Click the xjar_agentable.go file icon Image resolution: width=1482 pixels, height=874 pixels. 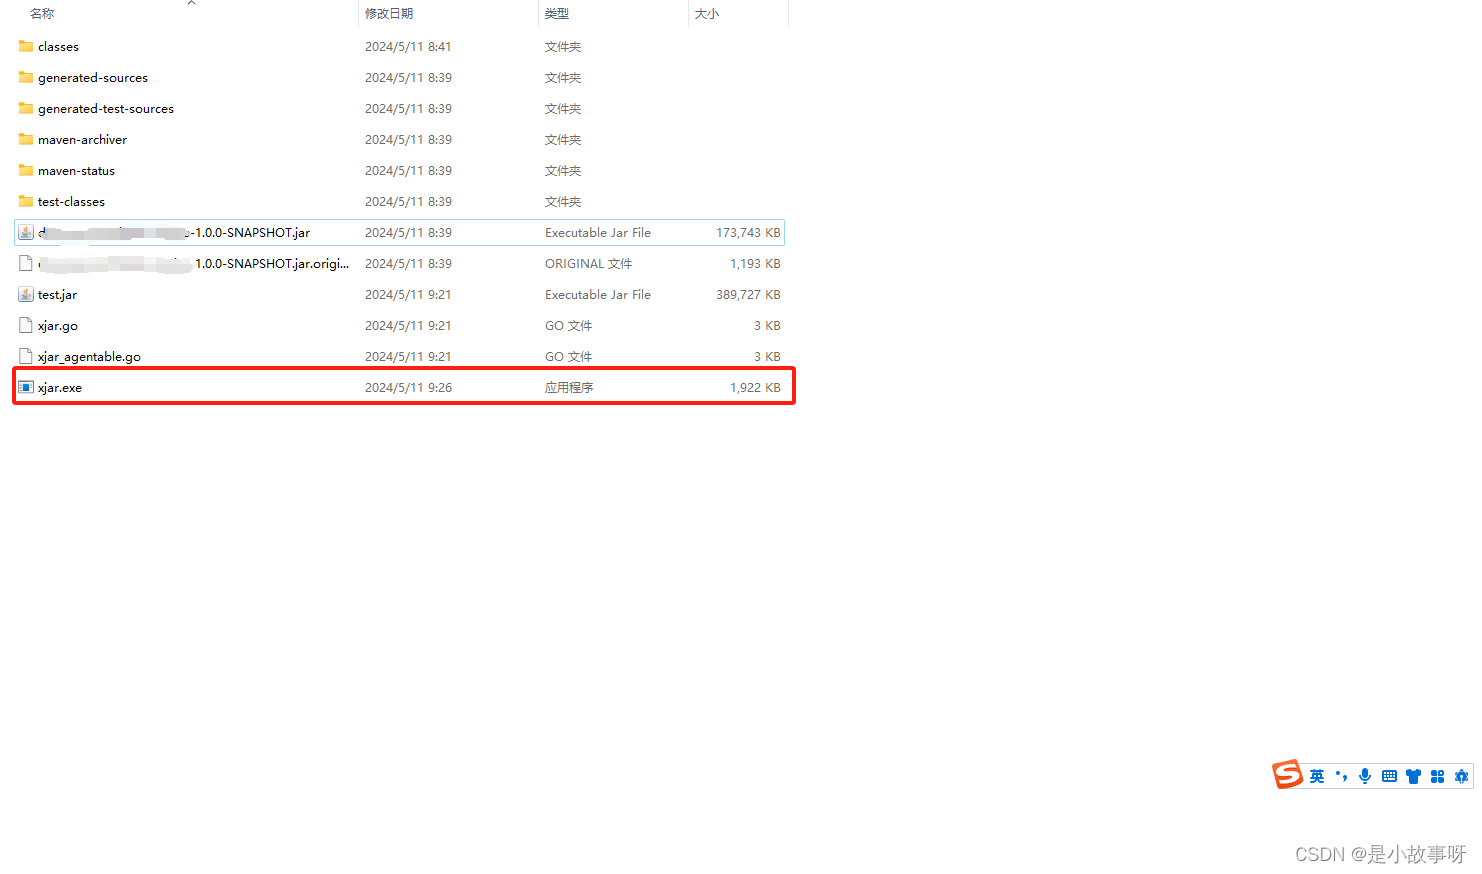(26, 356)
